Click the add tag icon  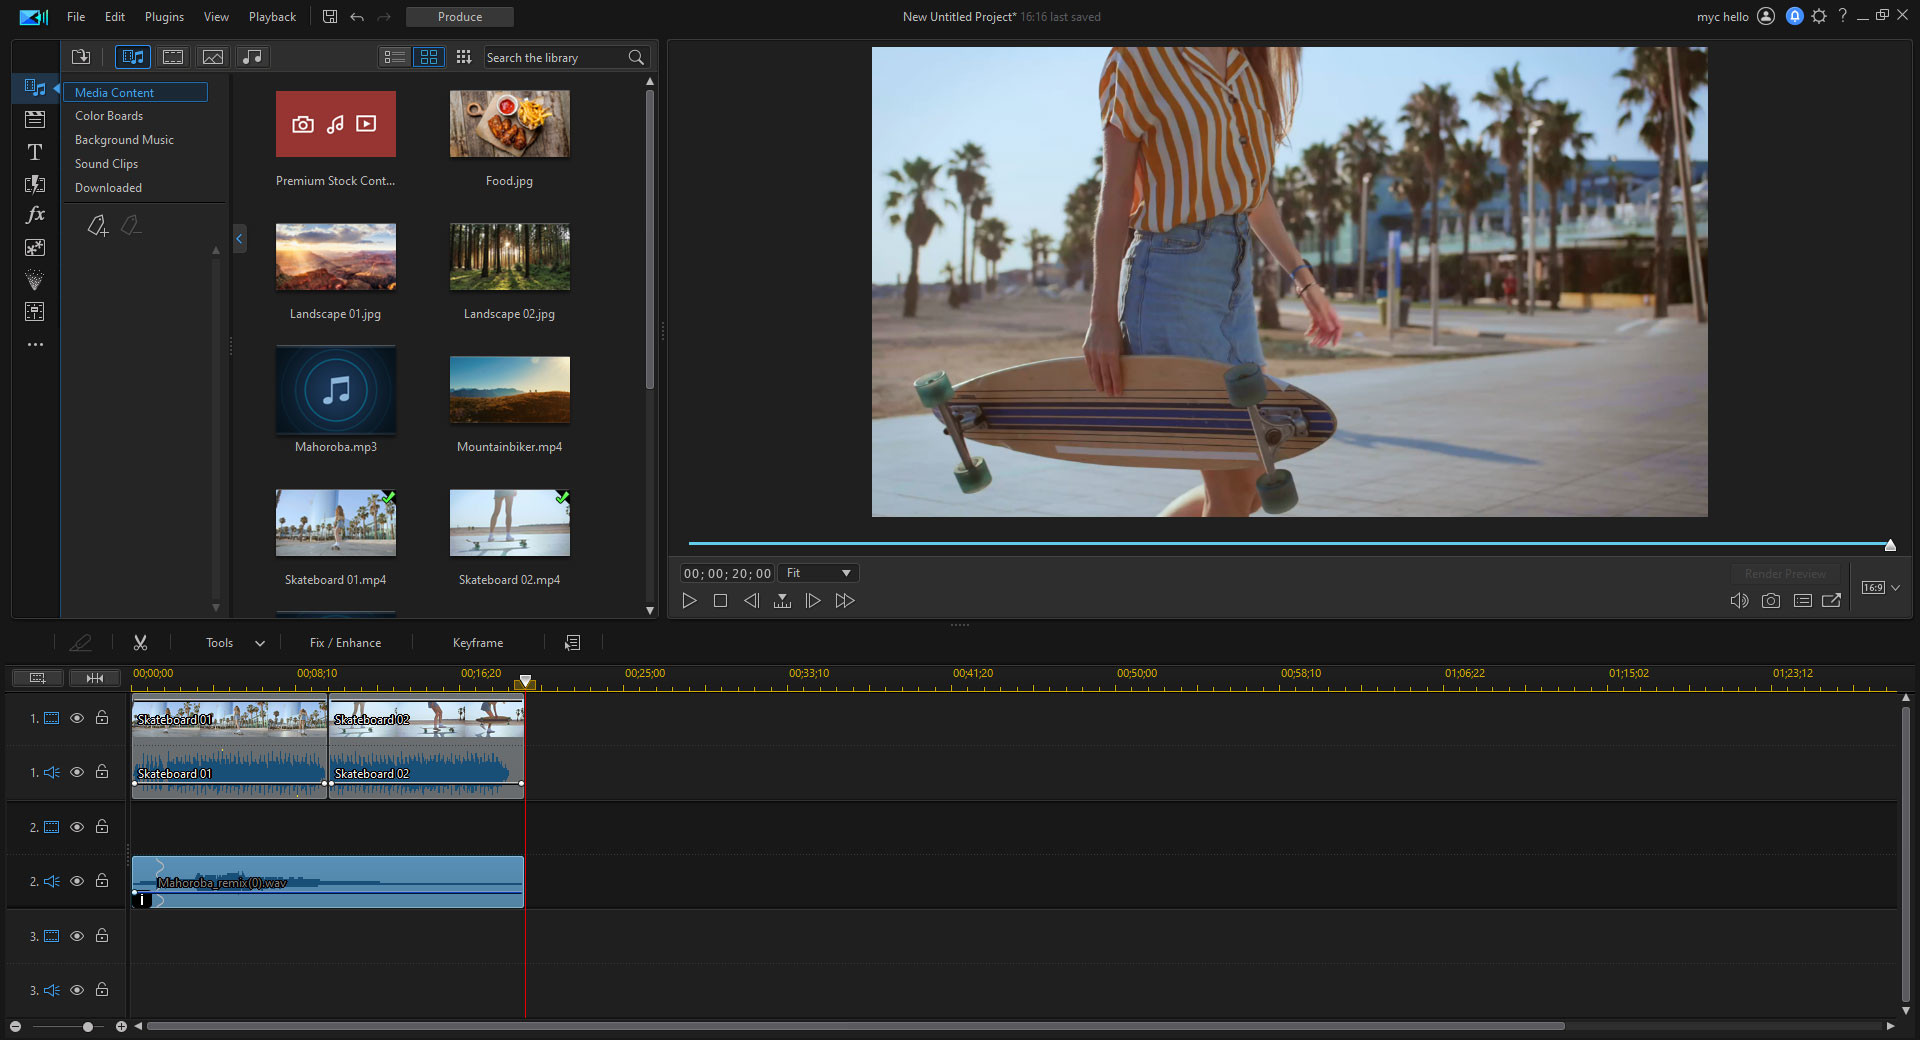coord(97,226)
